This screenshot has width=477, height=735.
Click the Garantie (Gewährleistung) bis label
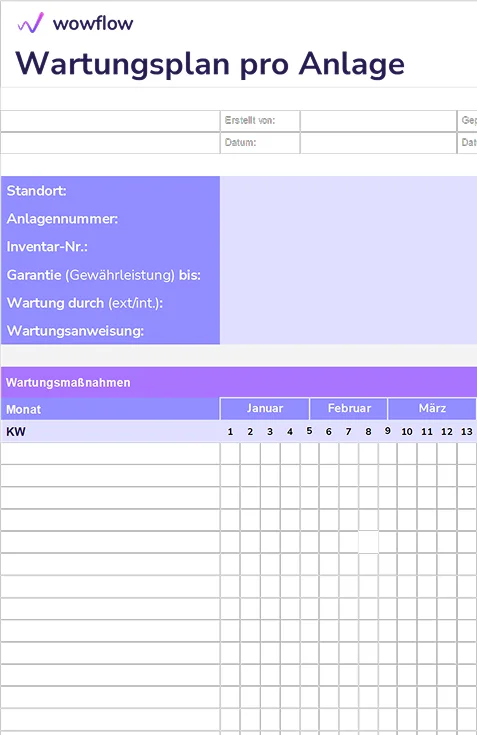pos(104,275)
